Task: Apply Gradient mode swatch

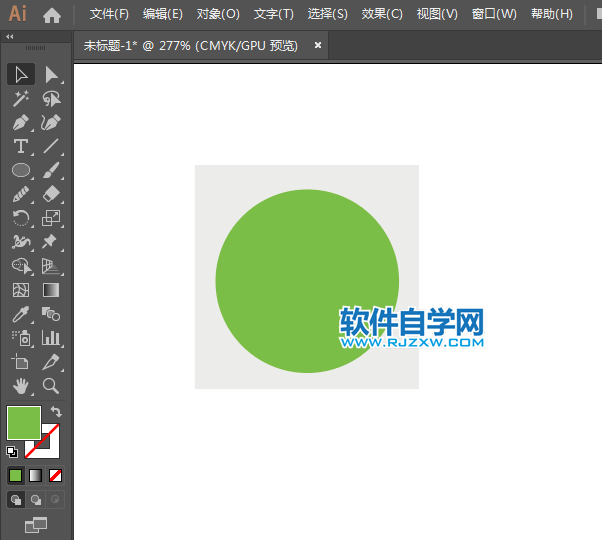Action: [35, 476]
